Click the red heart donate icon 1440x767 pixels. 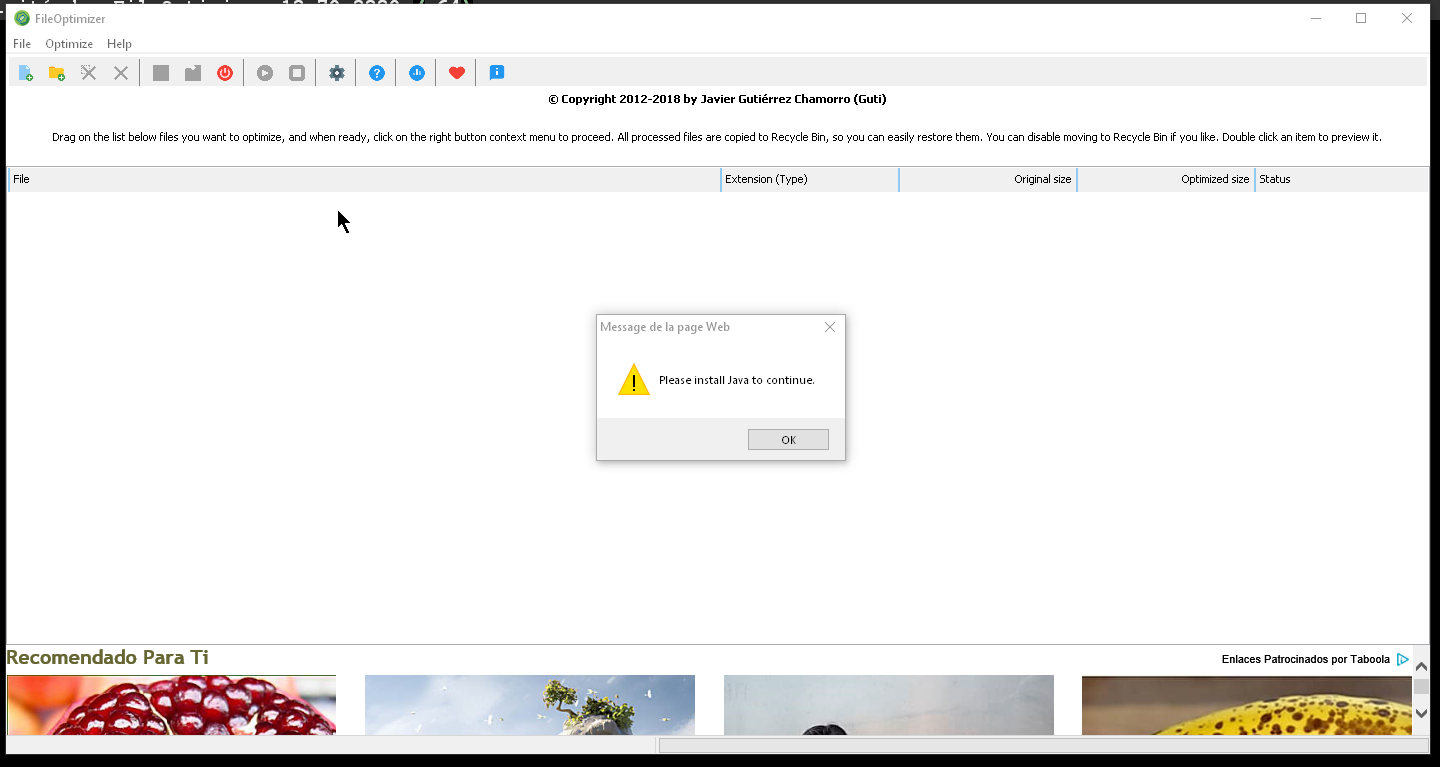(x=457, y=73)
